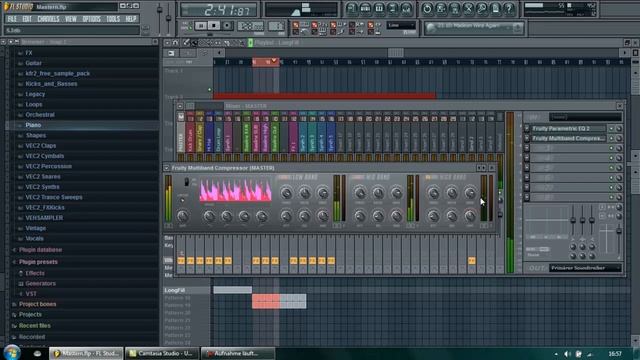Toggle the Master track's orange FX switch
Image resolution: width=640 pixels, height=360 pixels.
(181, 260)
